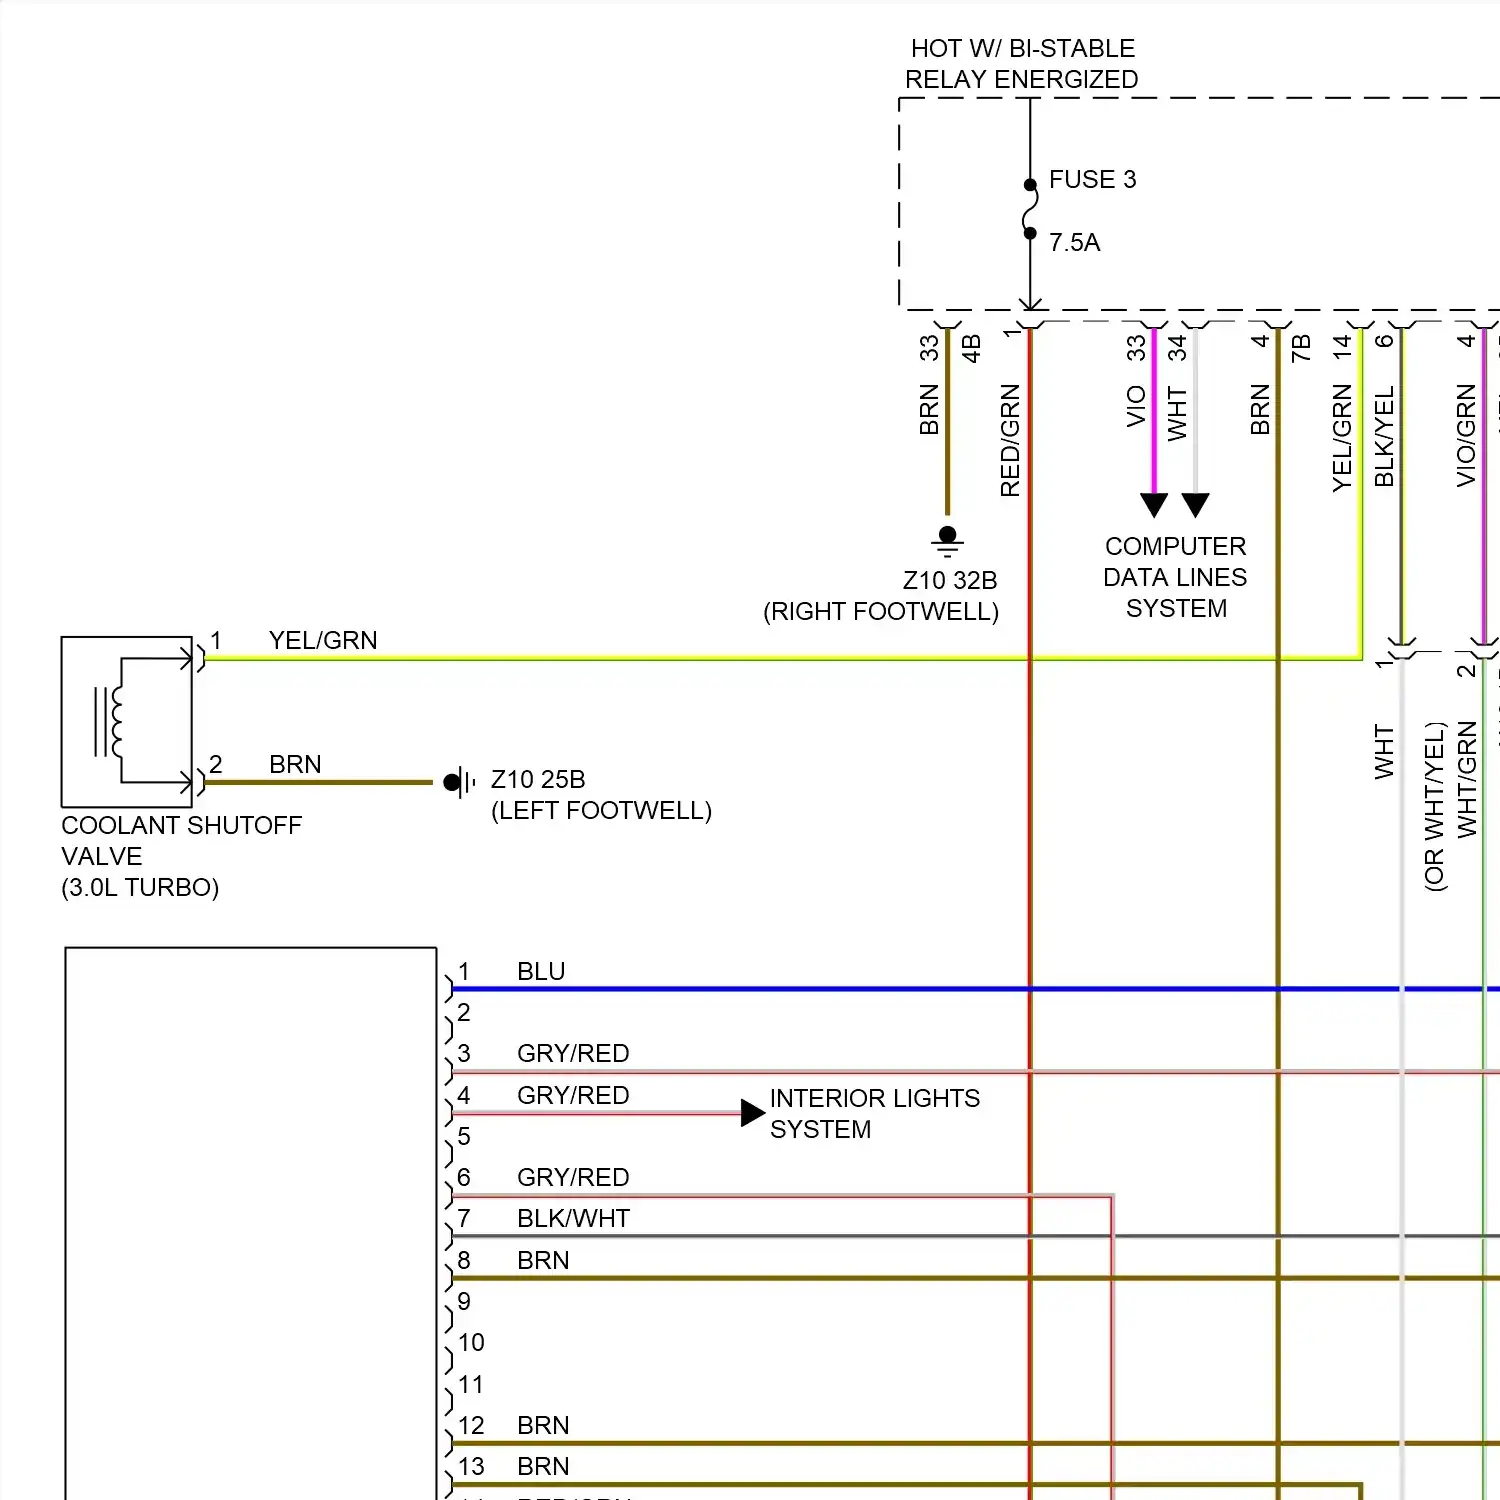Click the vertical YEL/GRN label beside pin 14
Screen dimensions: 1500x1500
[1342, 438]
